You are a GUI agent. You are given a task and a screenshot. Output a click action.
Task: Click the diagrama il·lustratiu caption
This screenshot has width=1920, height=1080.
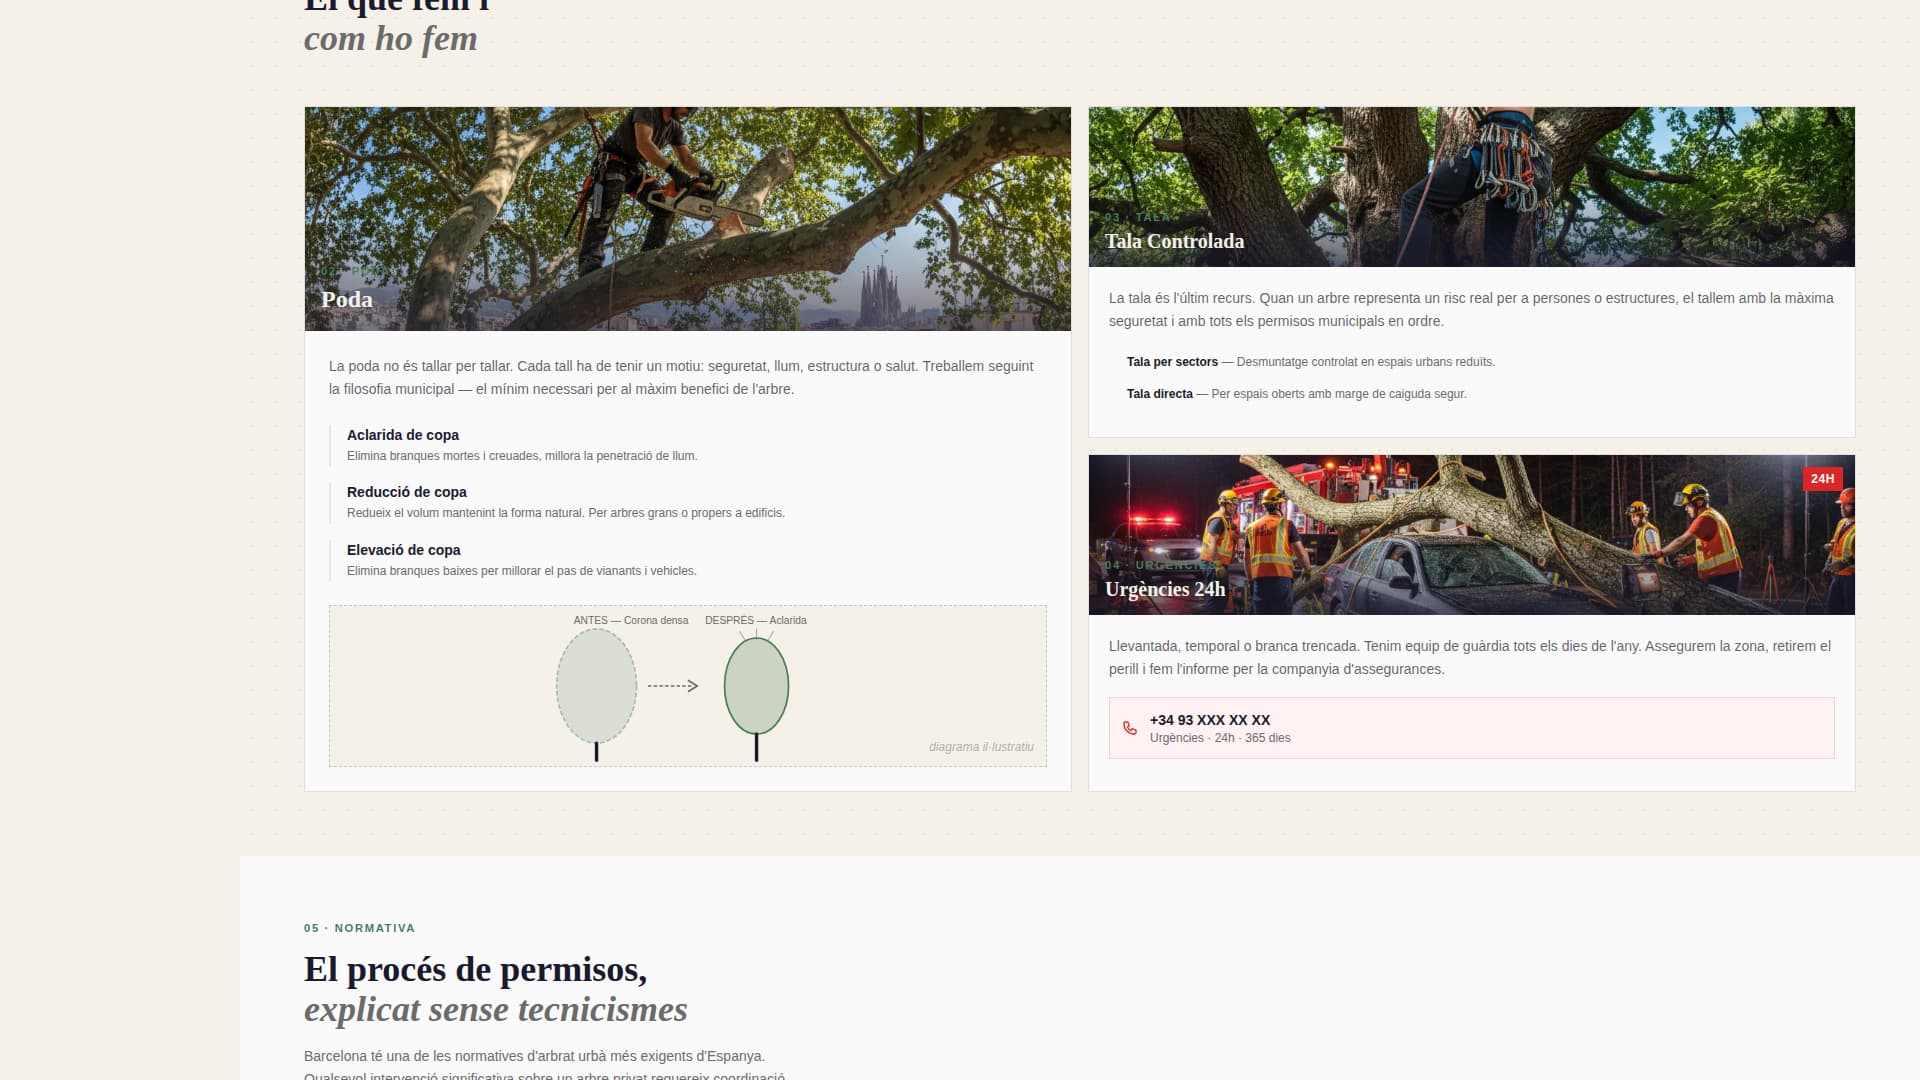[x=981, y=747]
